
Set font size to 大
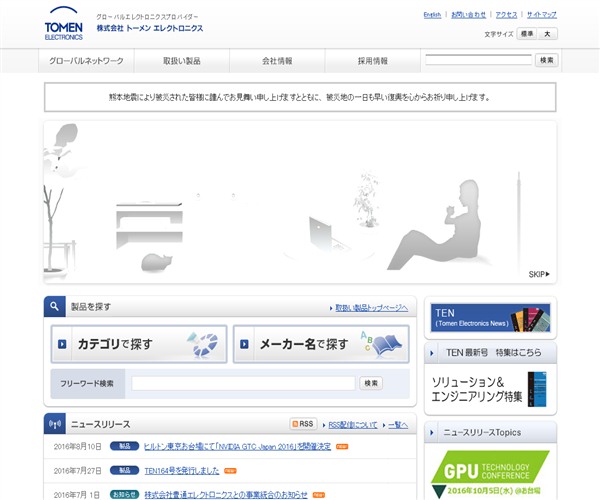[548, 34]
